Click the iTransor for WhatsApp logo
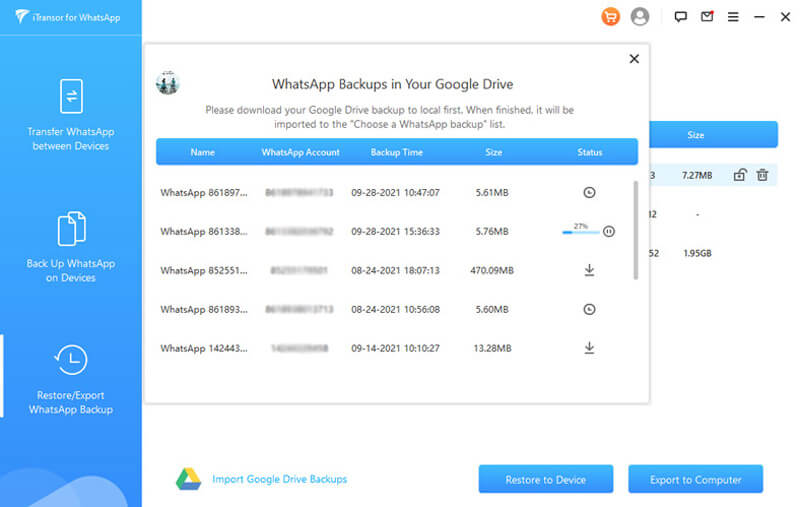This screenshot has height=507, width=800. pyautogui.click(x=67, y=17)
